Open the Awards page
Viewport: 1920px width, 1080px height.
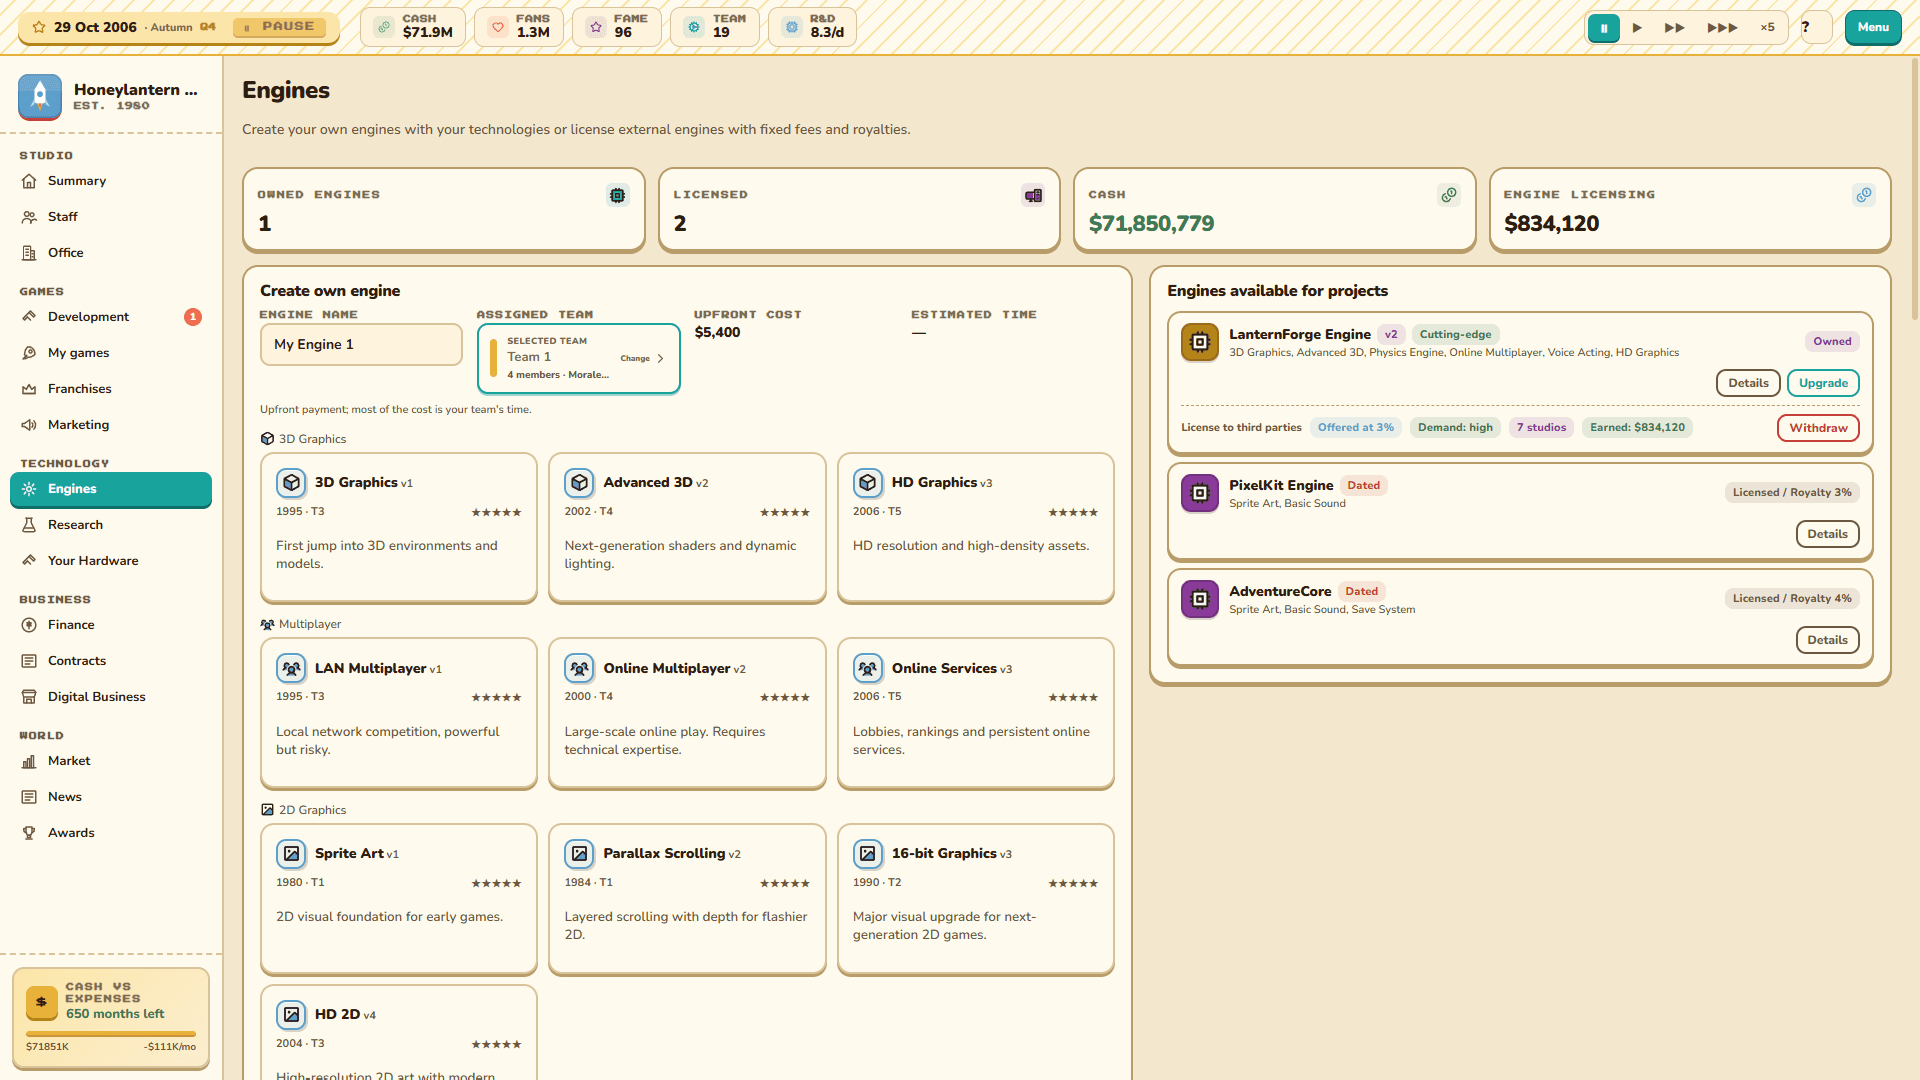coord(111,833)
